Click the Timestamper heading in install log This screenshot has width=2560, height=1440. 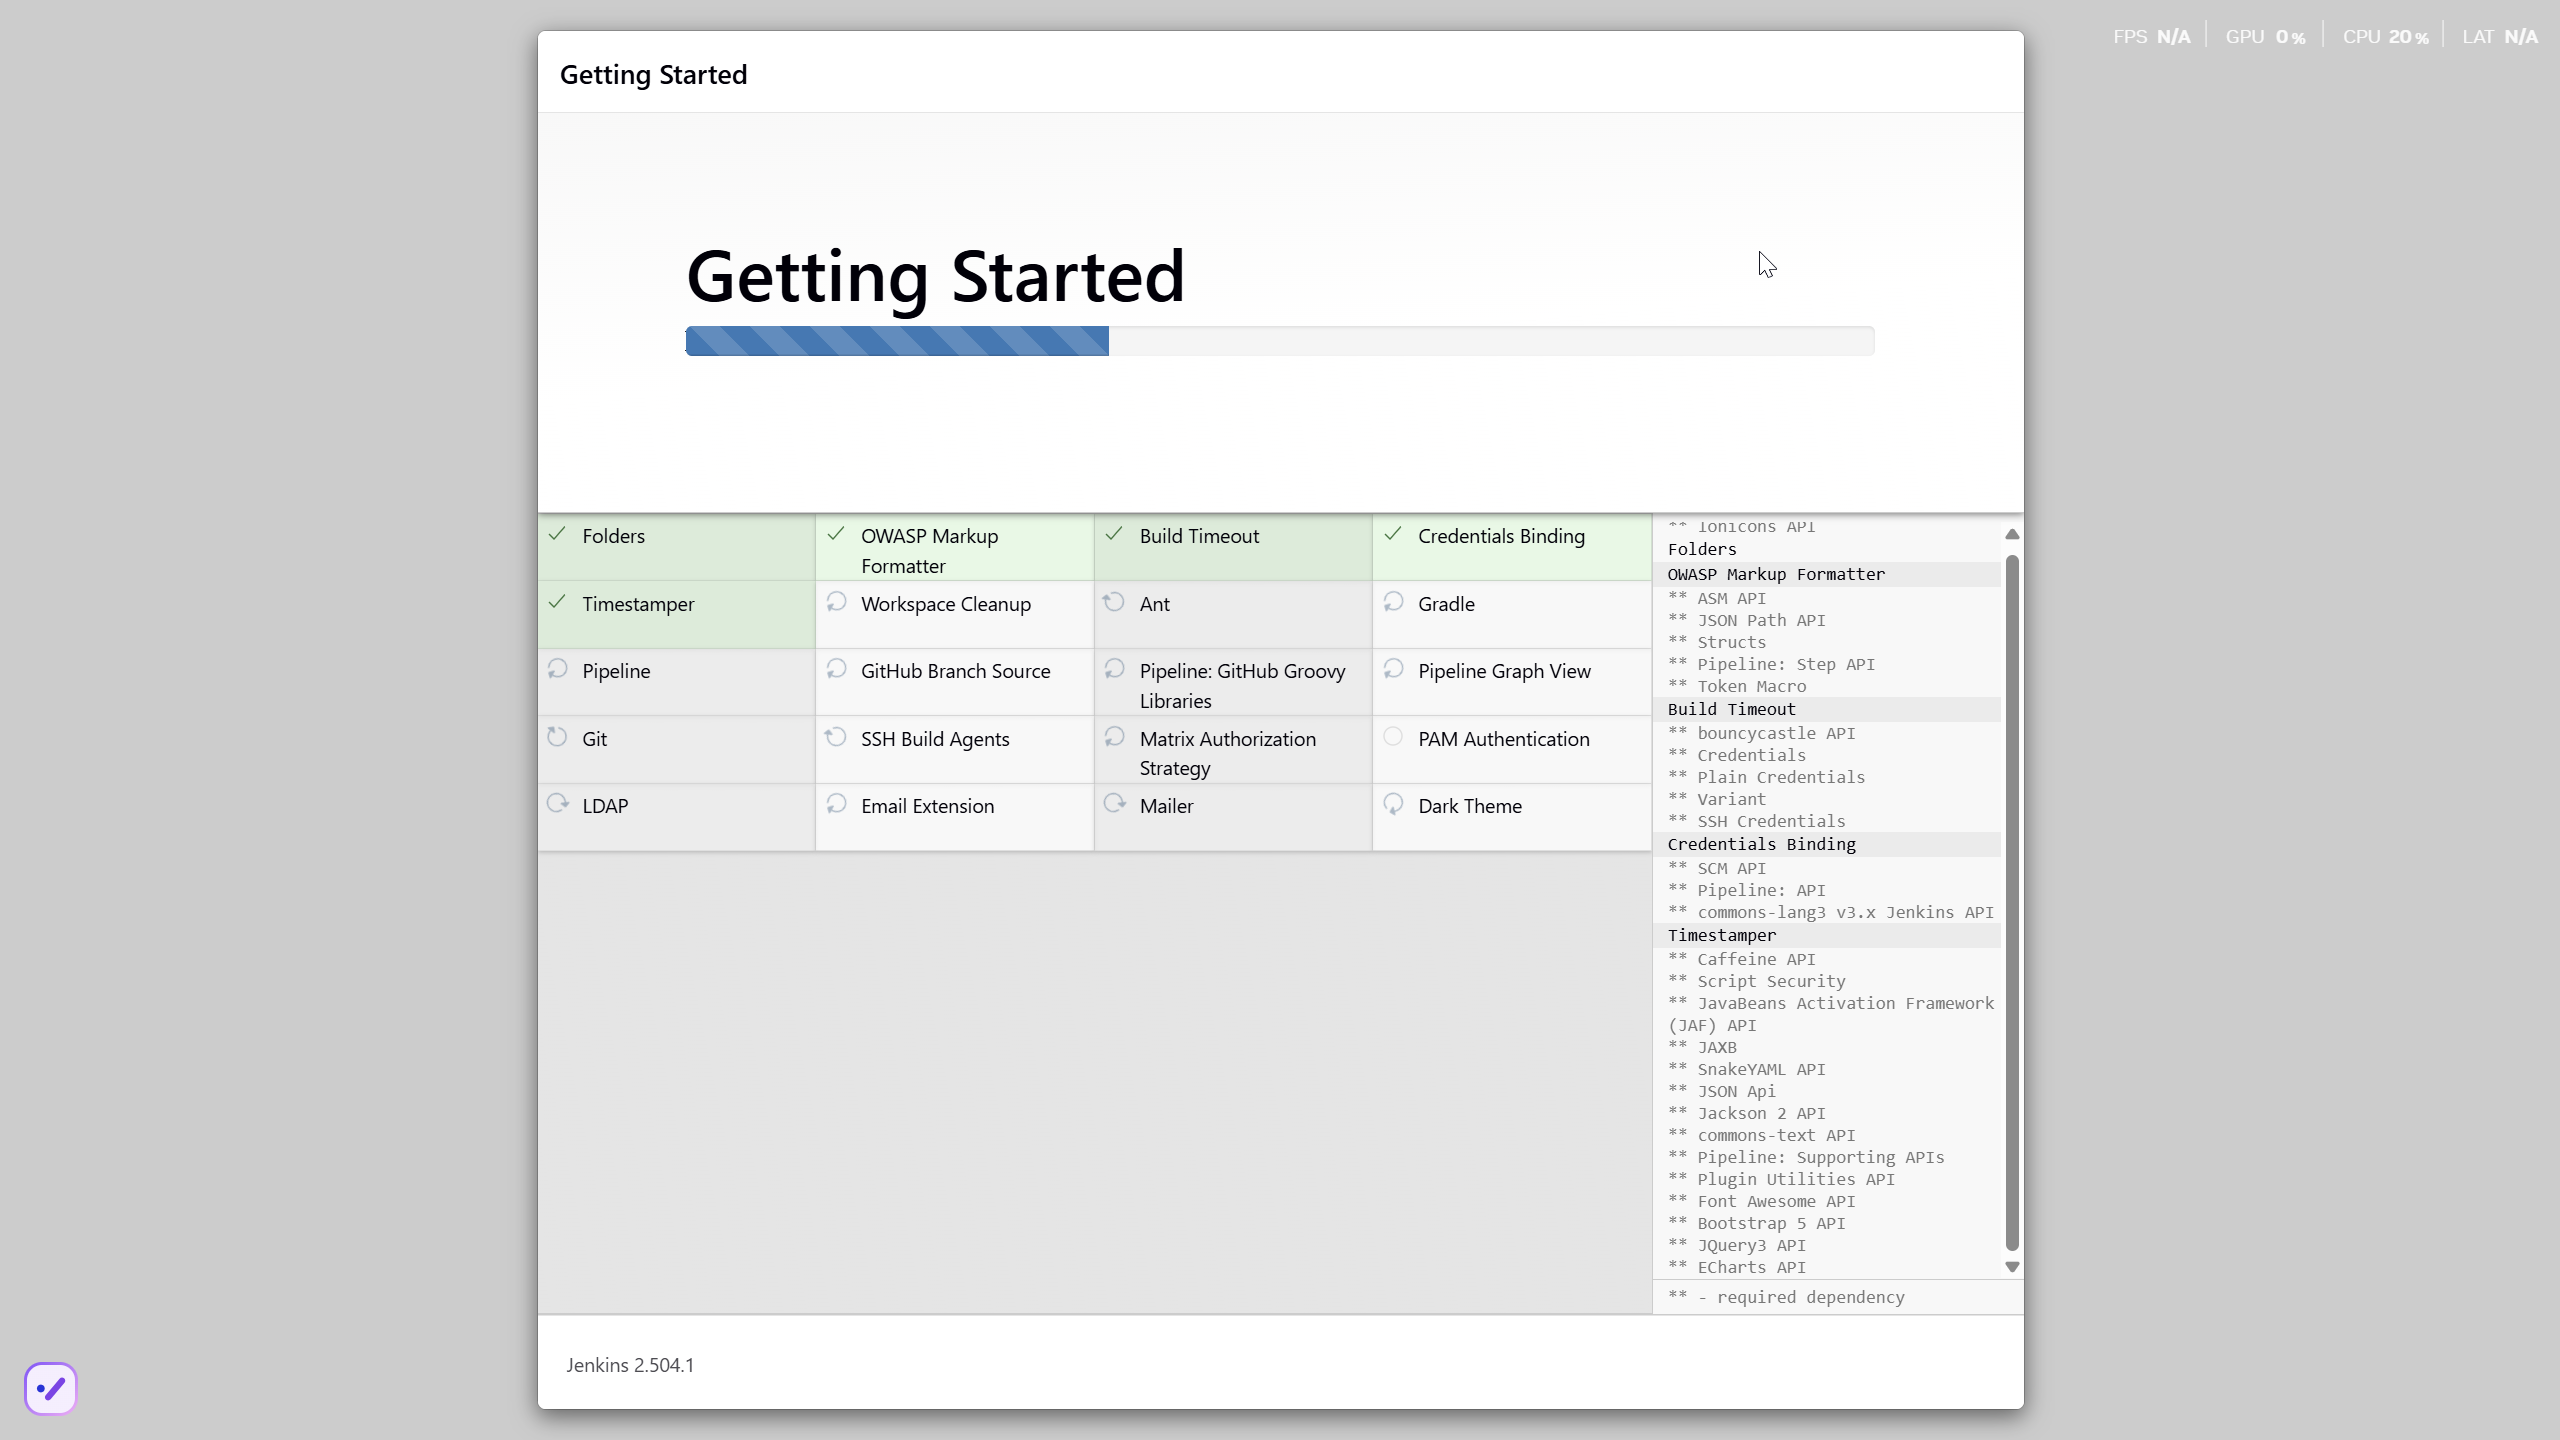pyautogui.click(x=1721, y=935)
